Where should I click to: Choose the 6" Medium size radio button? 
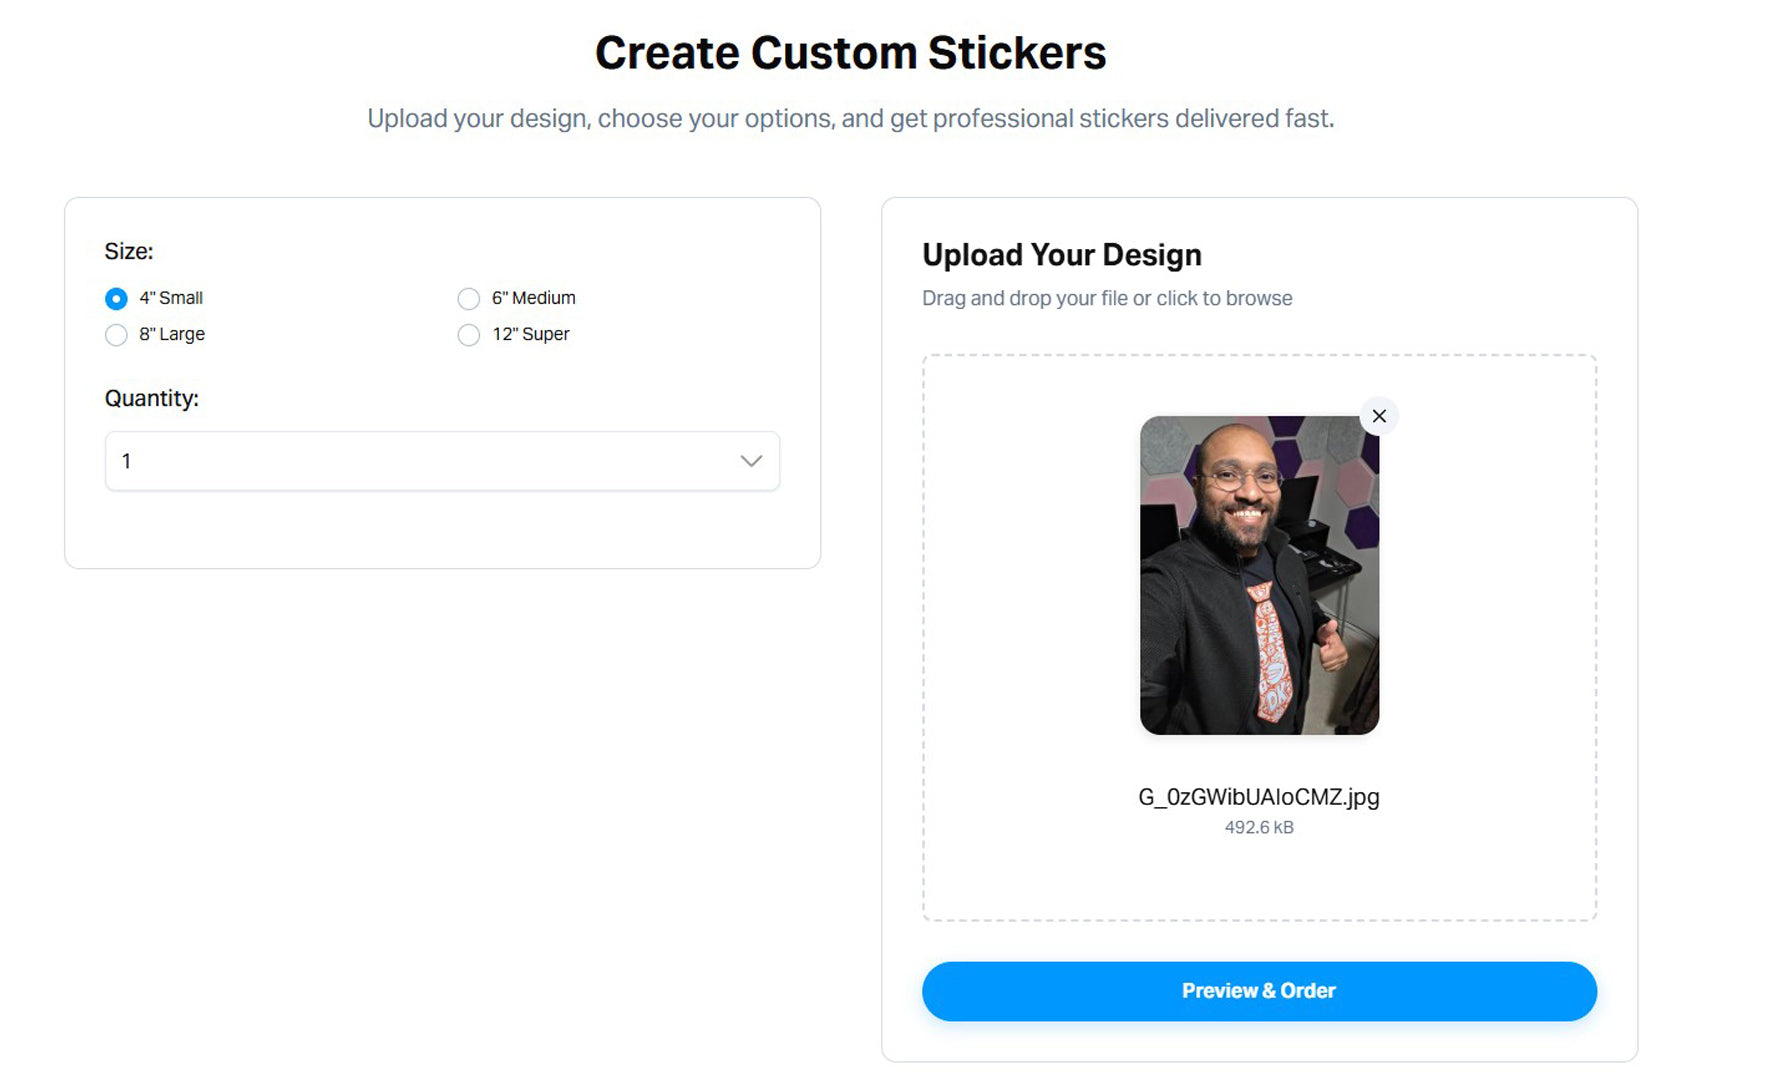[x=468, y=299]
